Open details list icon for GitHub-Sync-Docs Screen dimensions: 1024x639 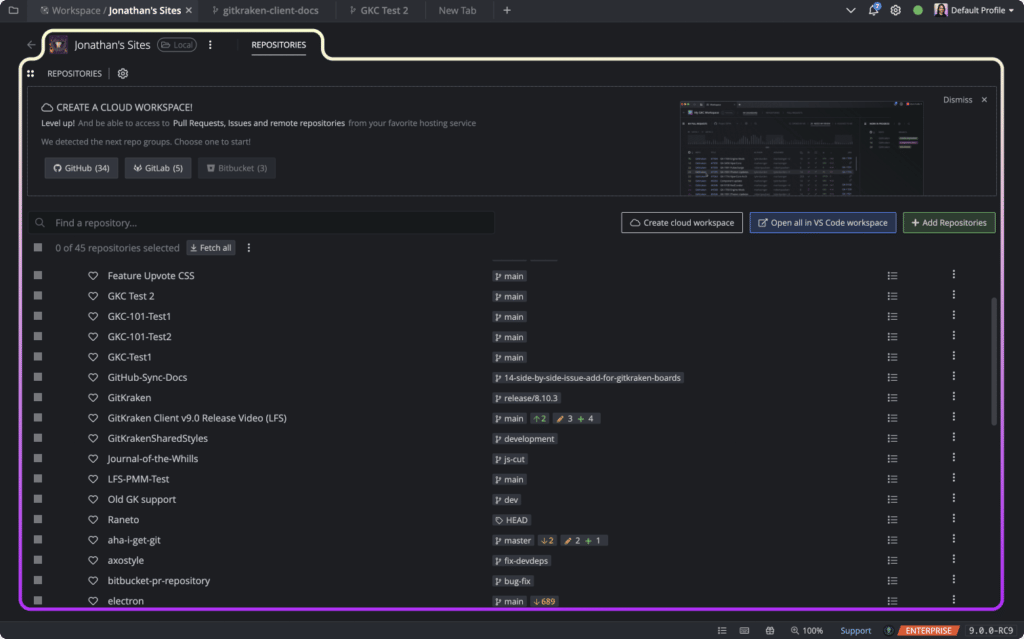tap(892, 378)
